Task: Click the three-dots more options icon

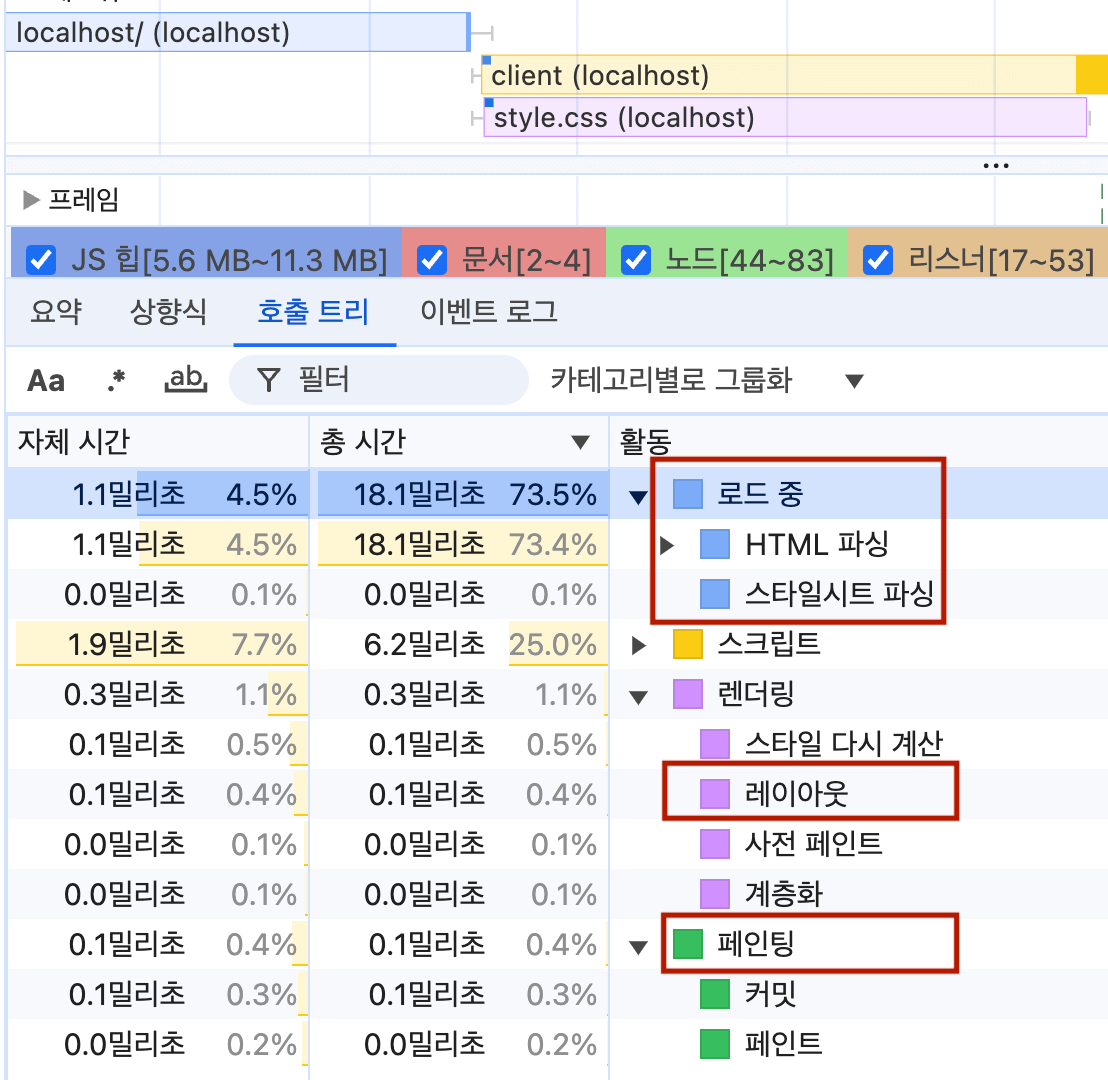Action: 995,166
